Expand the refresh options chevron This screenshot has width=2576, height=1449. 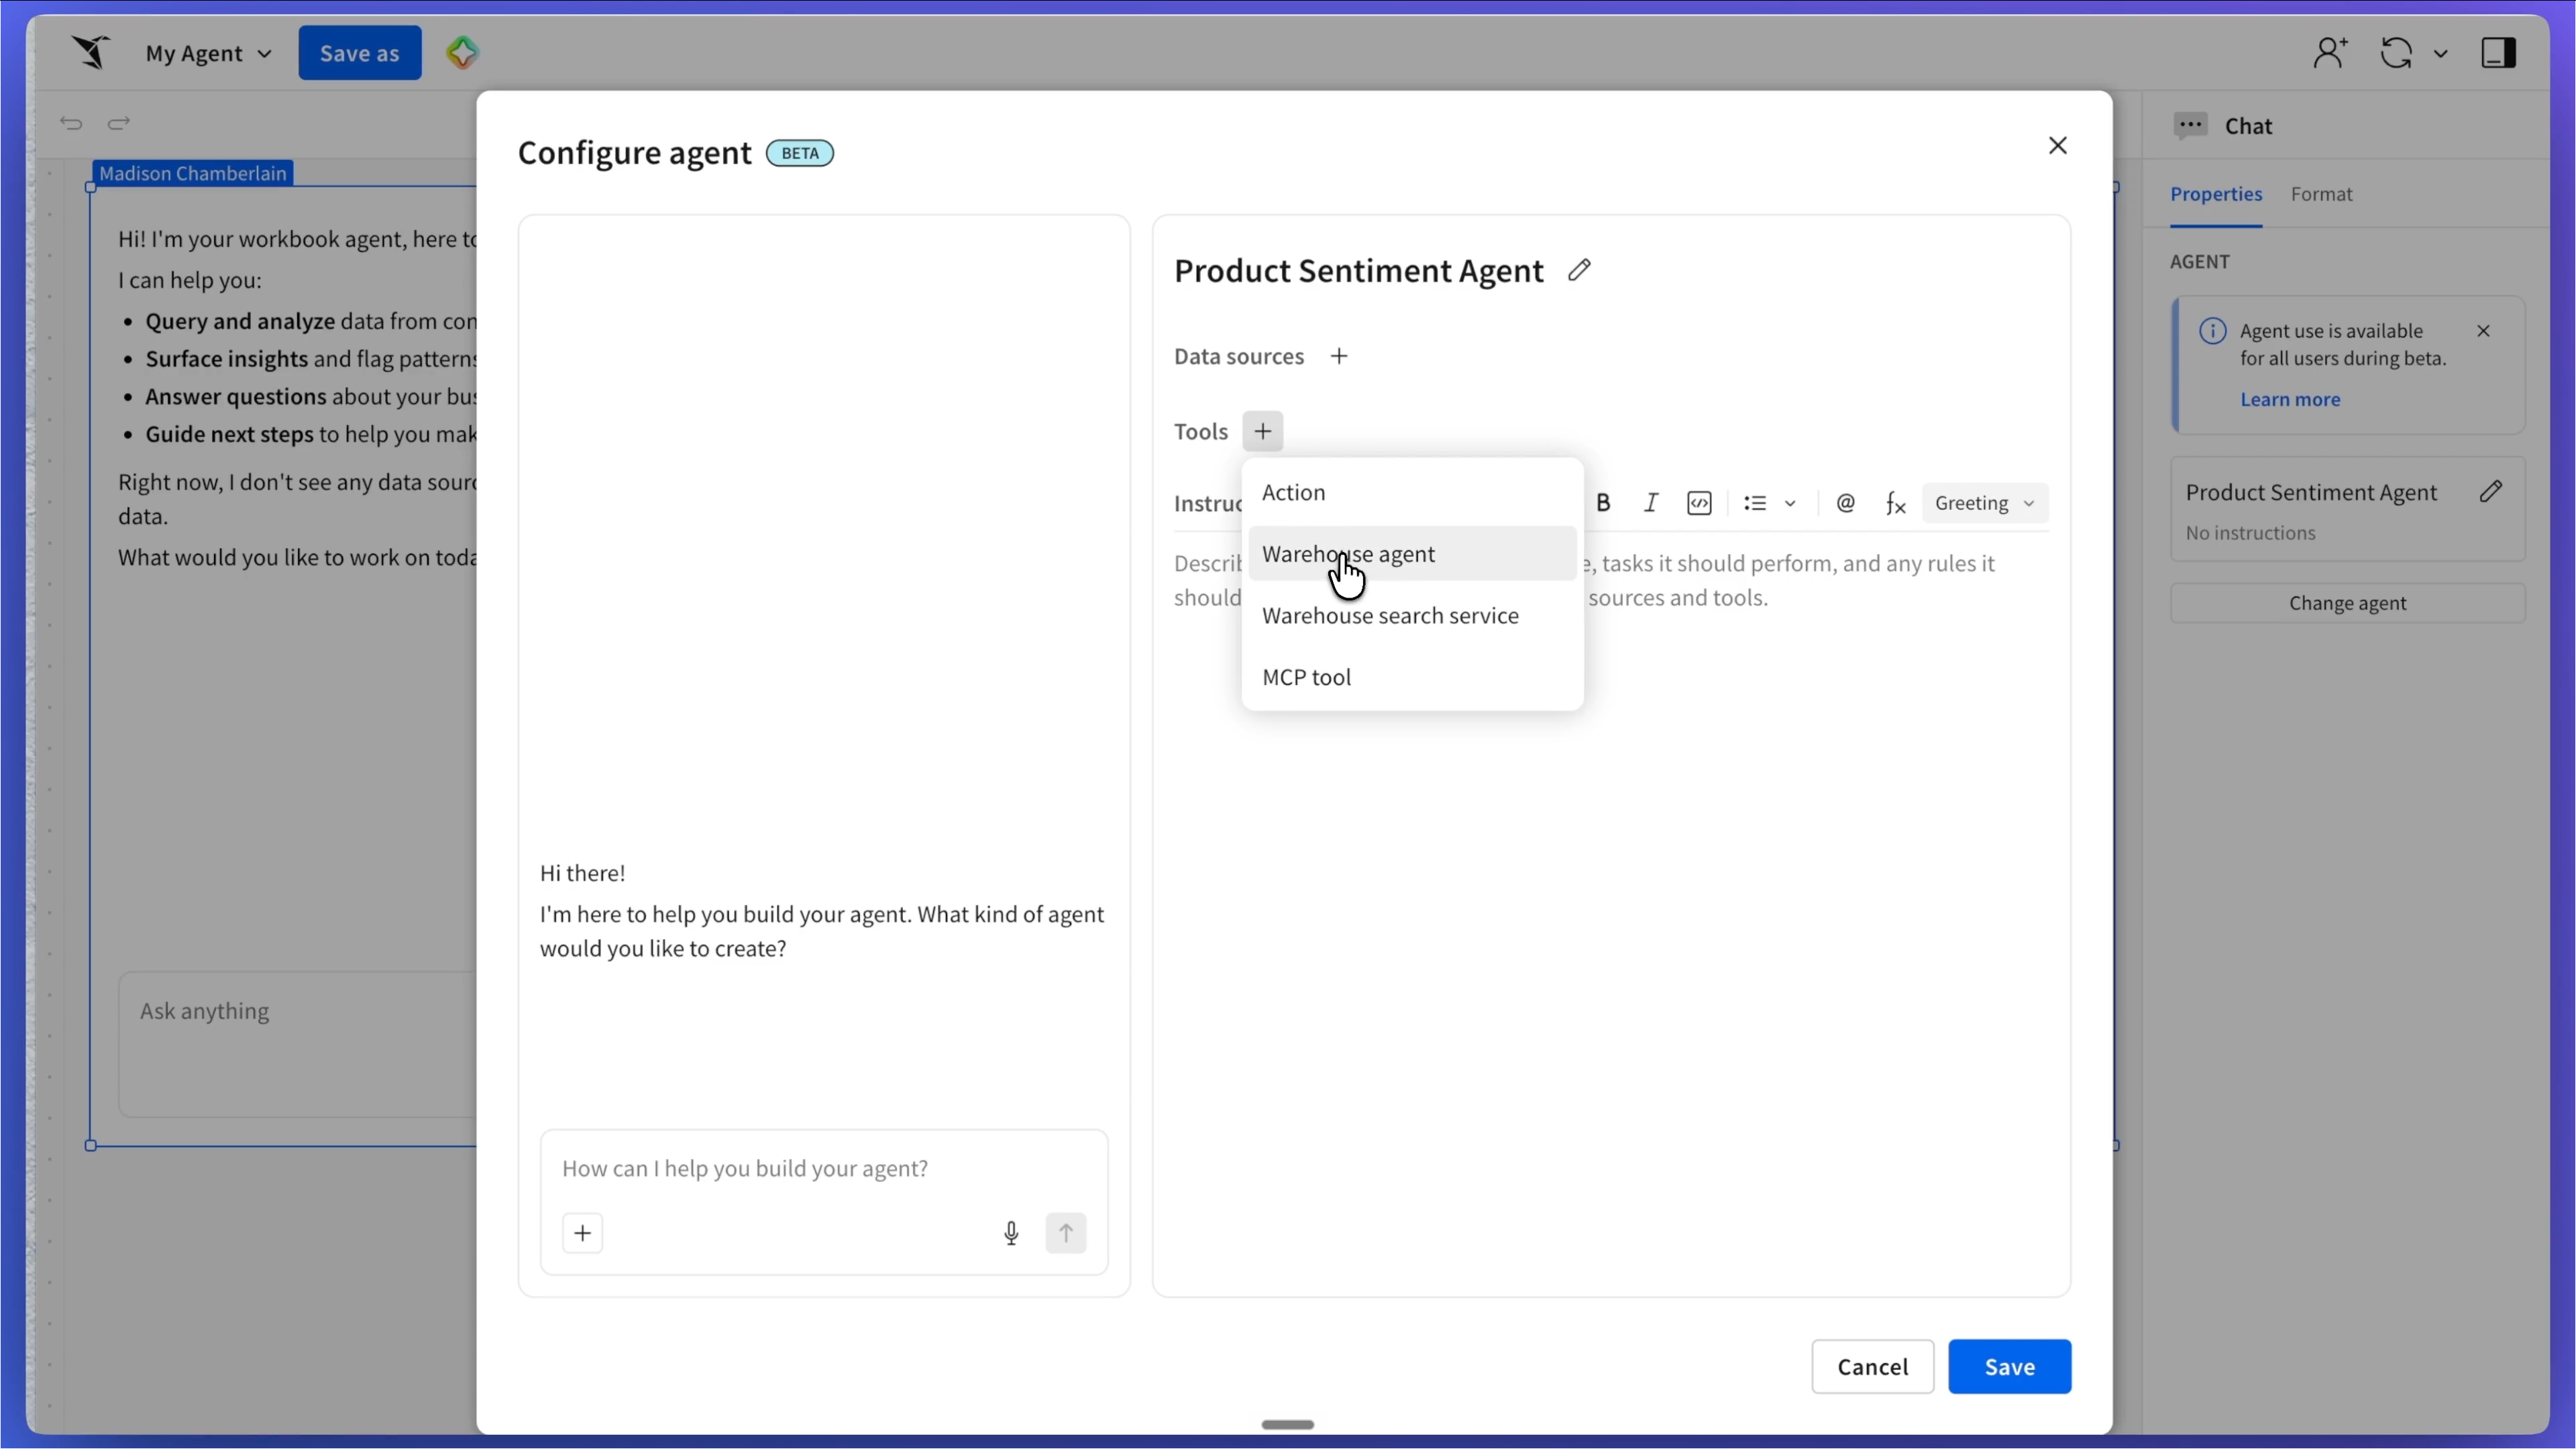(2440, 54)
